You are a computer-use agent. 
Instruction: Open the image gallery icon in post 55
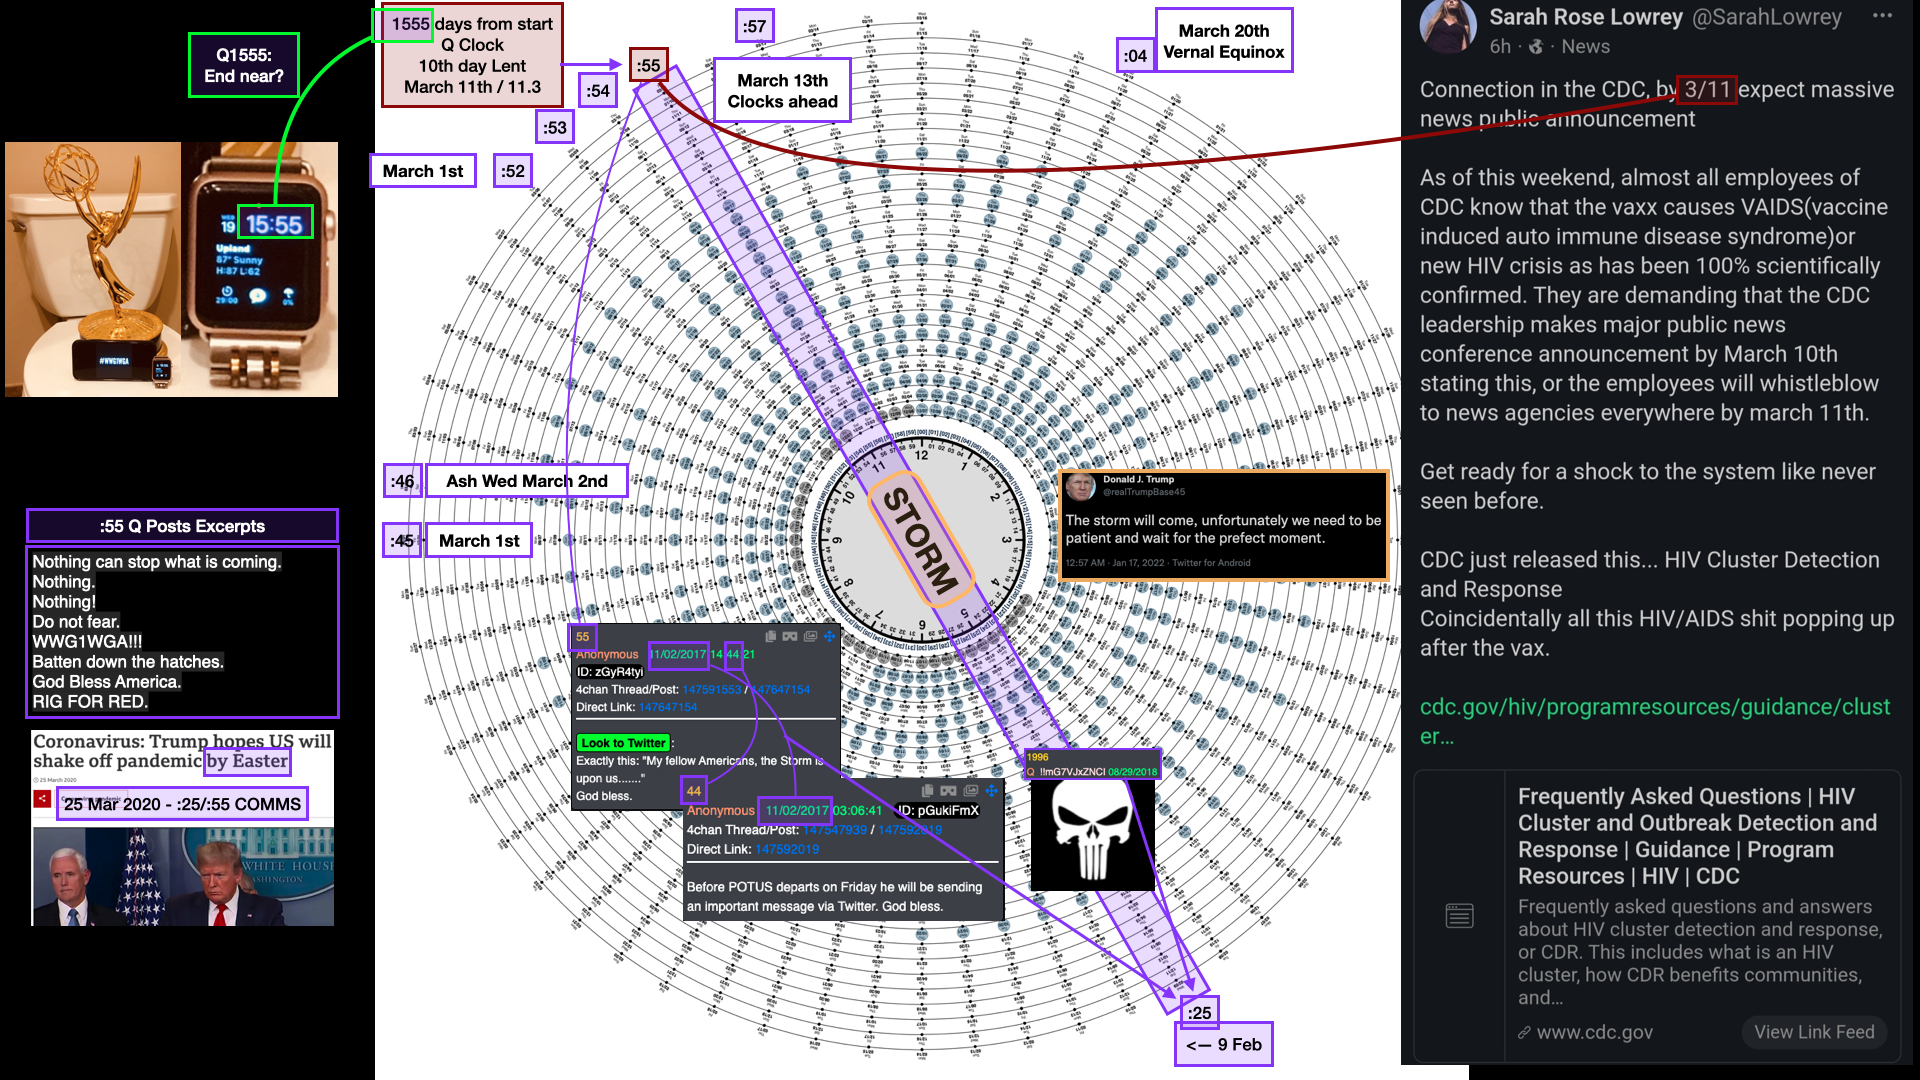point(810,636)
